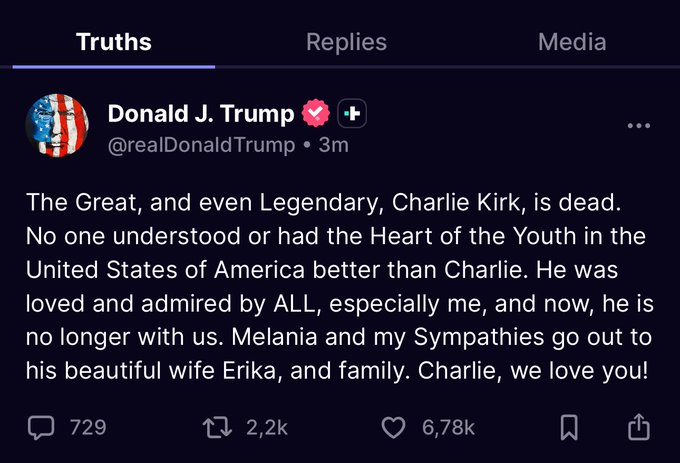680x463 pixels.
Task: Like the post with heart icon
Action: click(x=395, y=428)
